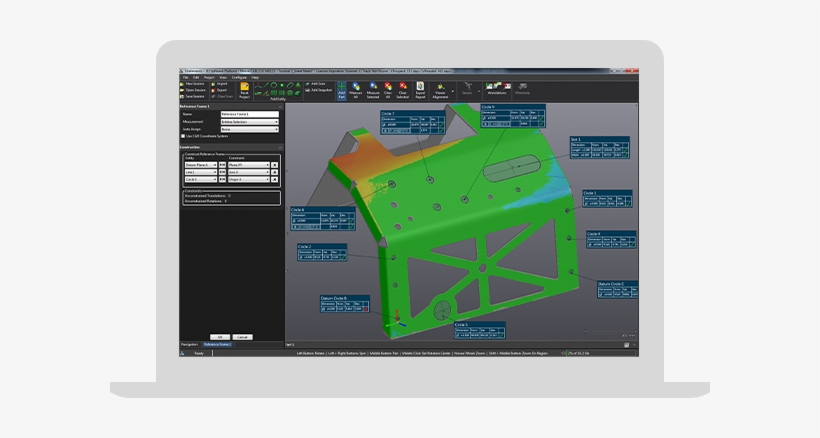The height and width of the screenshot is (438, 820).
Task: Click the OK button
Action: (x=220, y=337)
